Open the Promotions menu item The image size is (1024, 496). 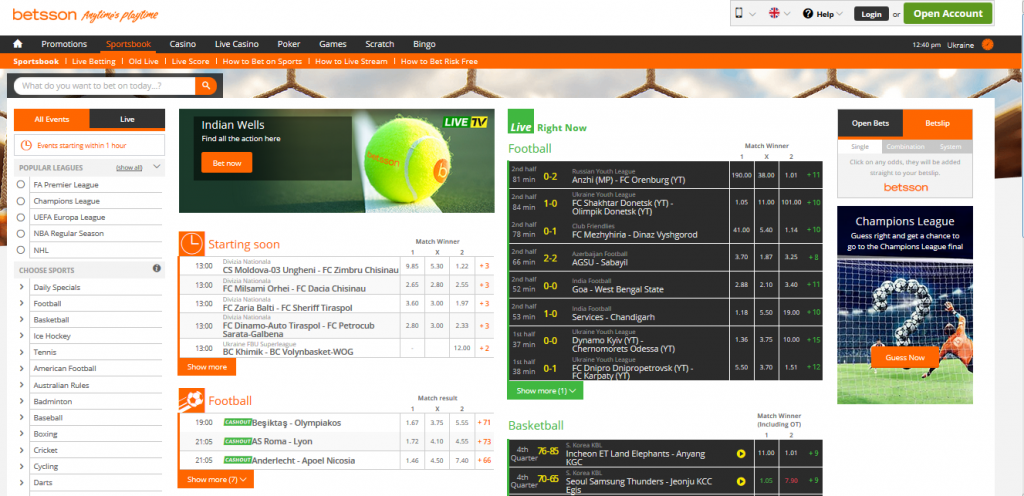point(64,44)
